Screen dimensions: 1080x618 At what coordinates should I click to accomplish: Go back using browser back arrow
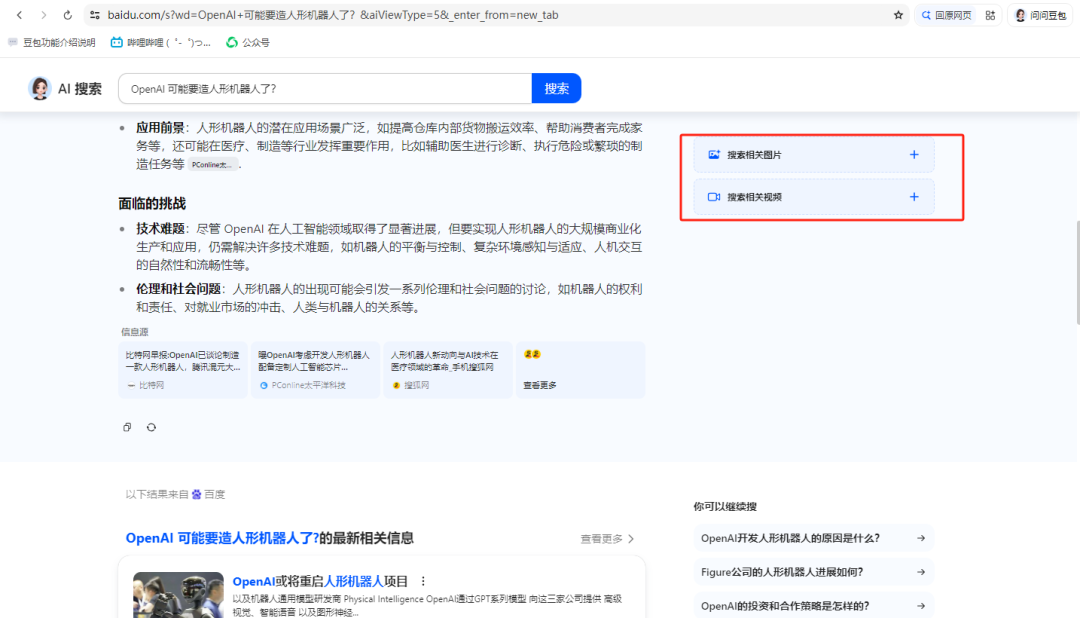click(x=19, y=14)
